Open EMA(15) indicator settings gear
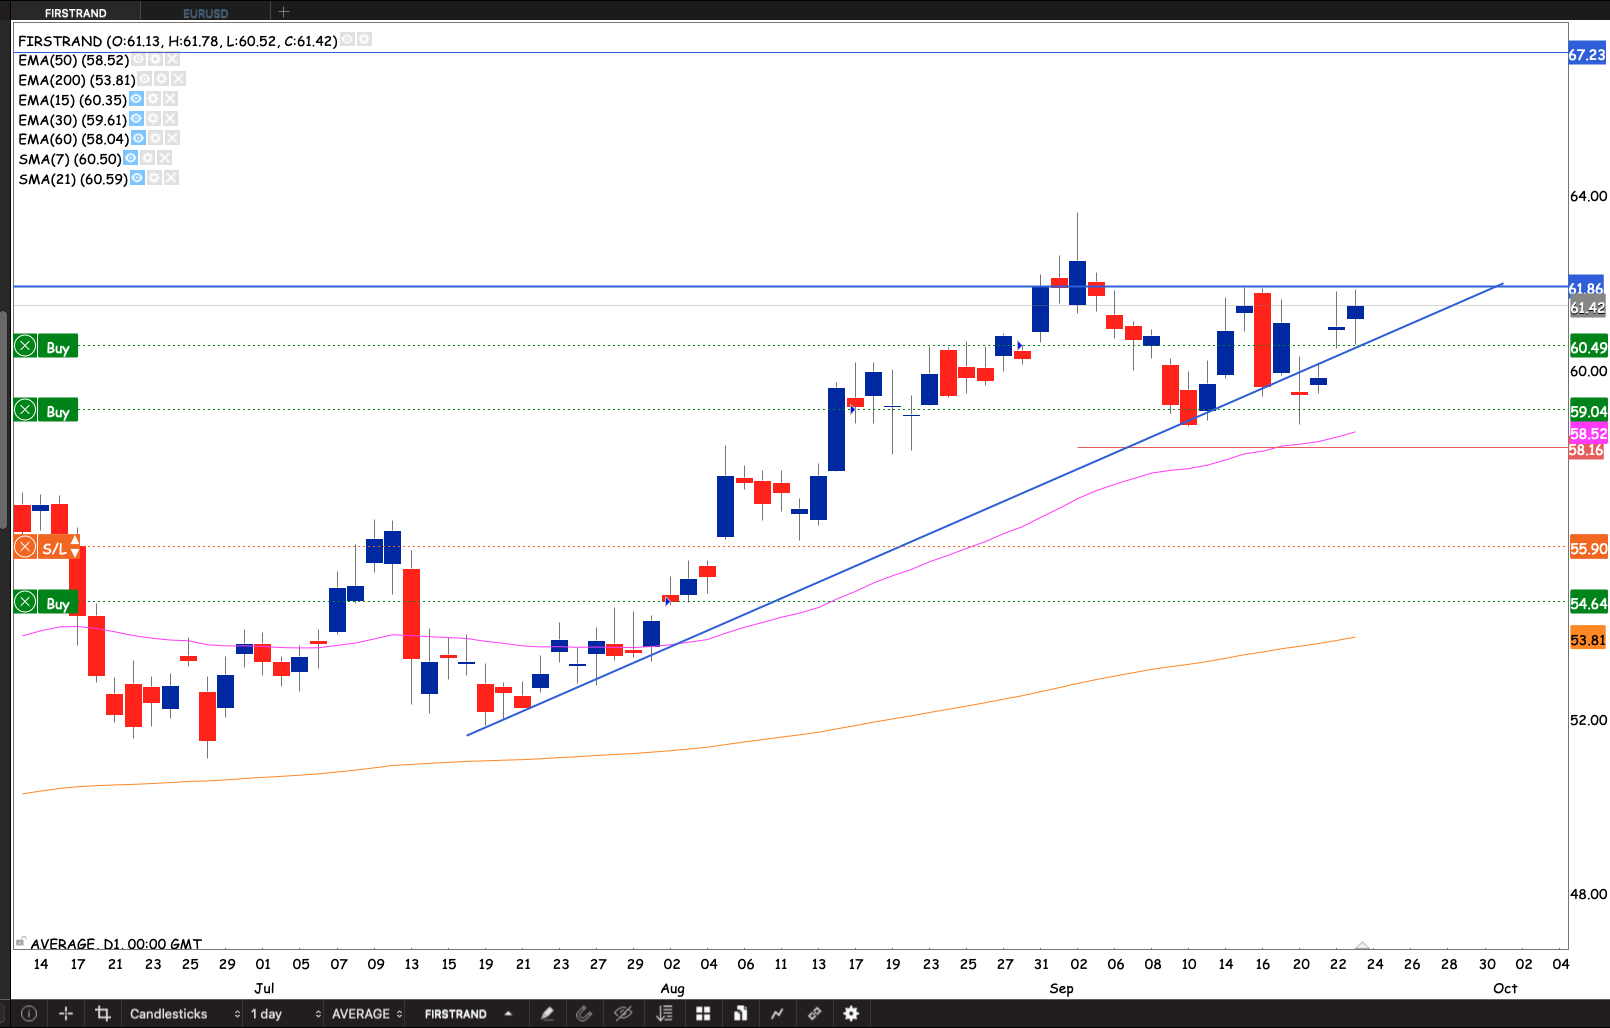Screen dimensions: 1610x1028 tap(153, 99)
